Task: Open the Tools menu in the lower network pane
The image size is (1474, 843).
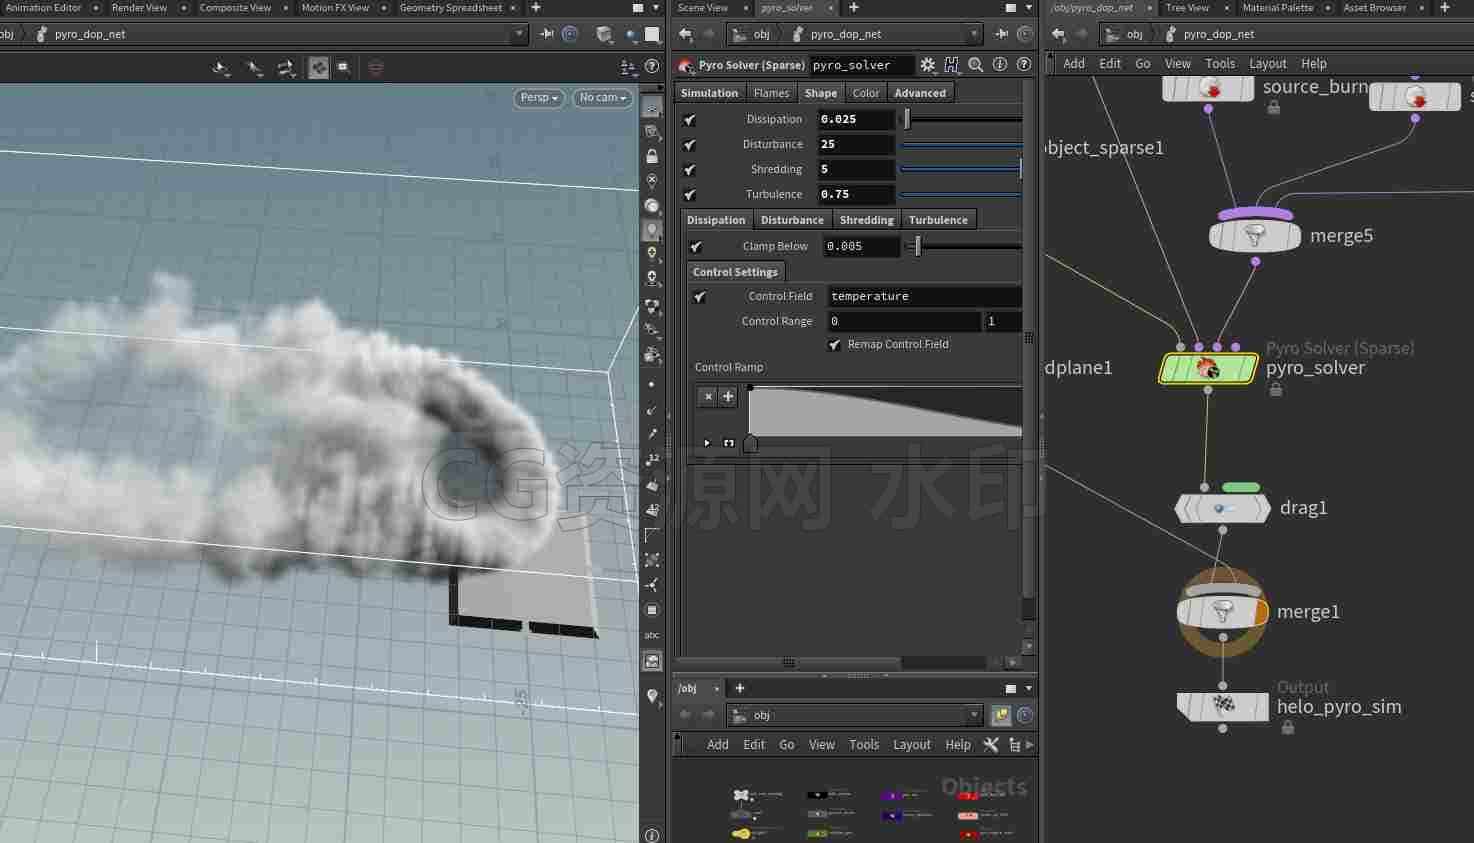Action: click(864, 745)
